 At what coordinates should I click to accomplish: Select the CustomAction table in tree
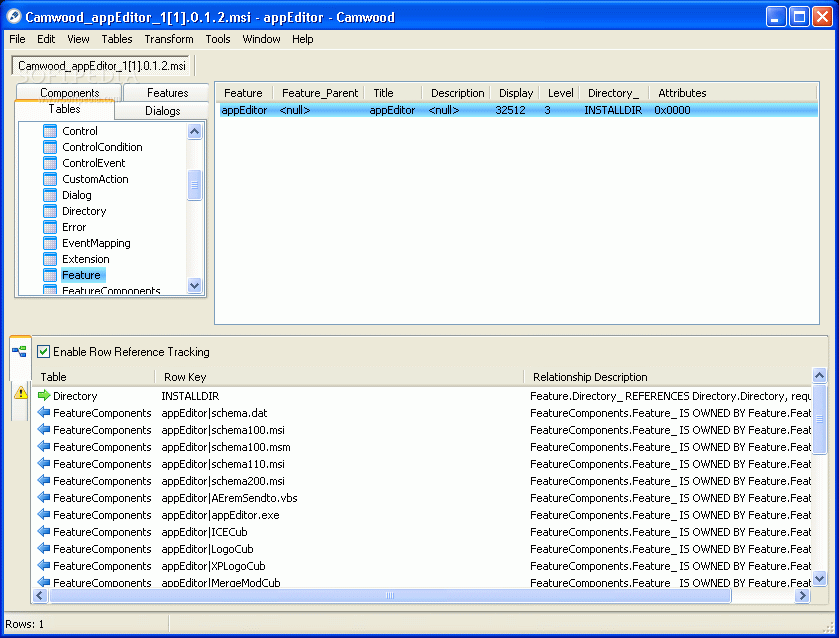pyautogui.click(x=95, y=179)
